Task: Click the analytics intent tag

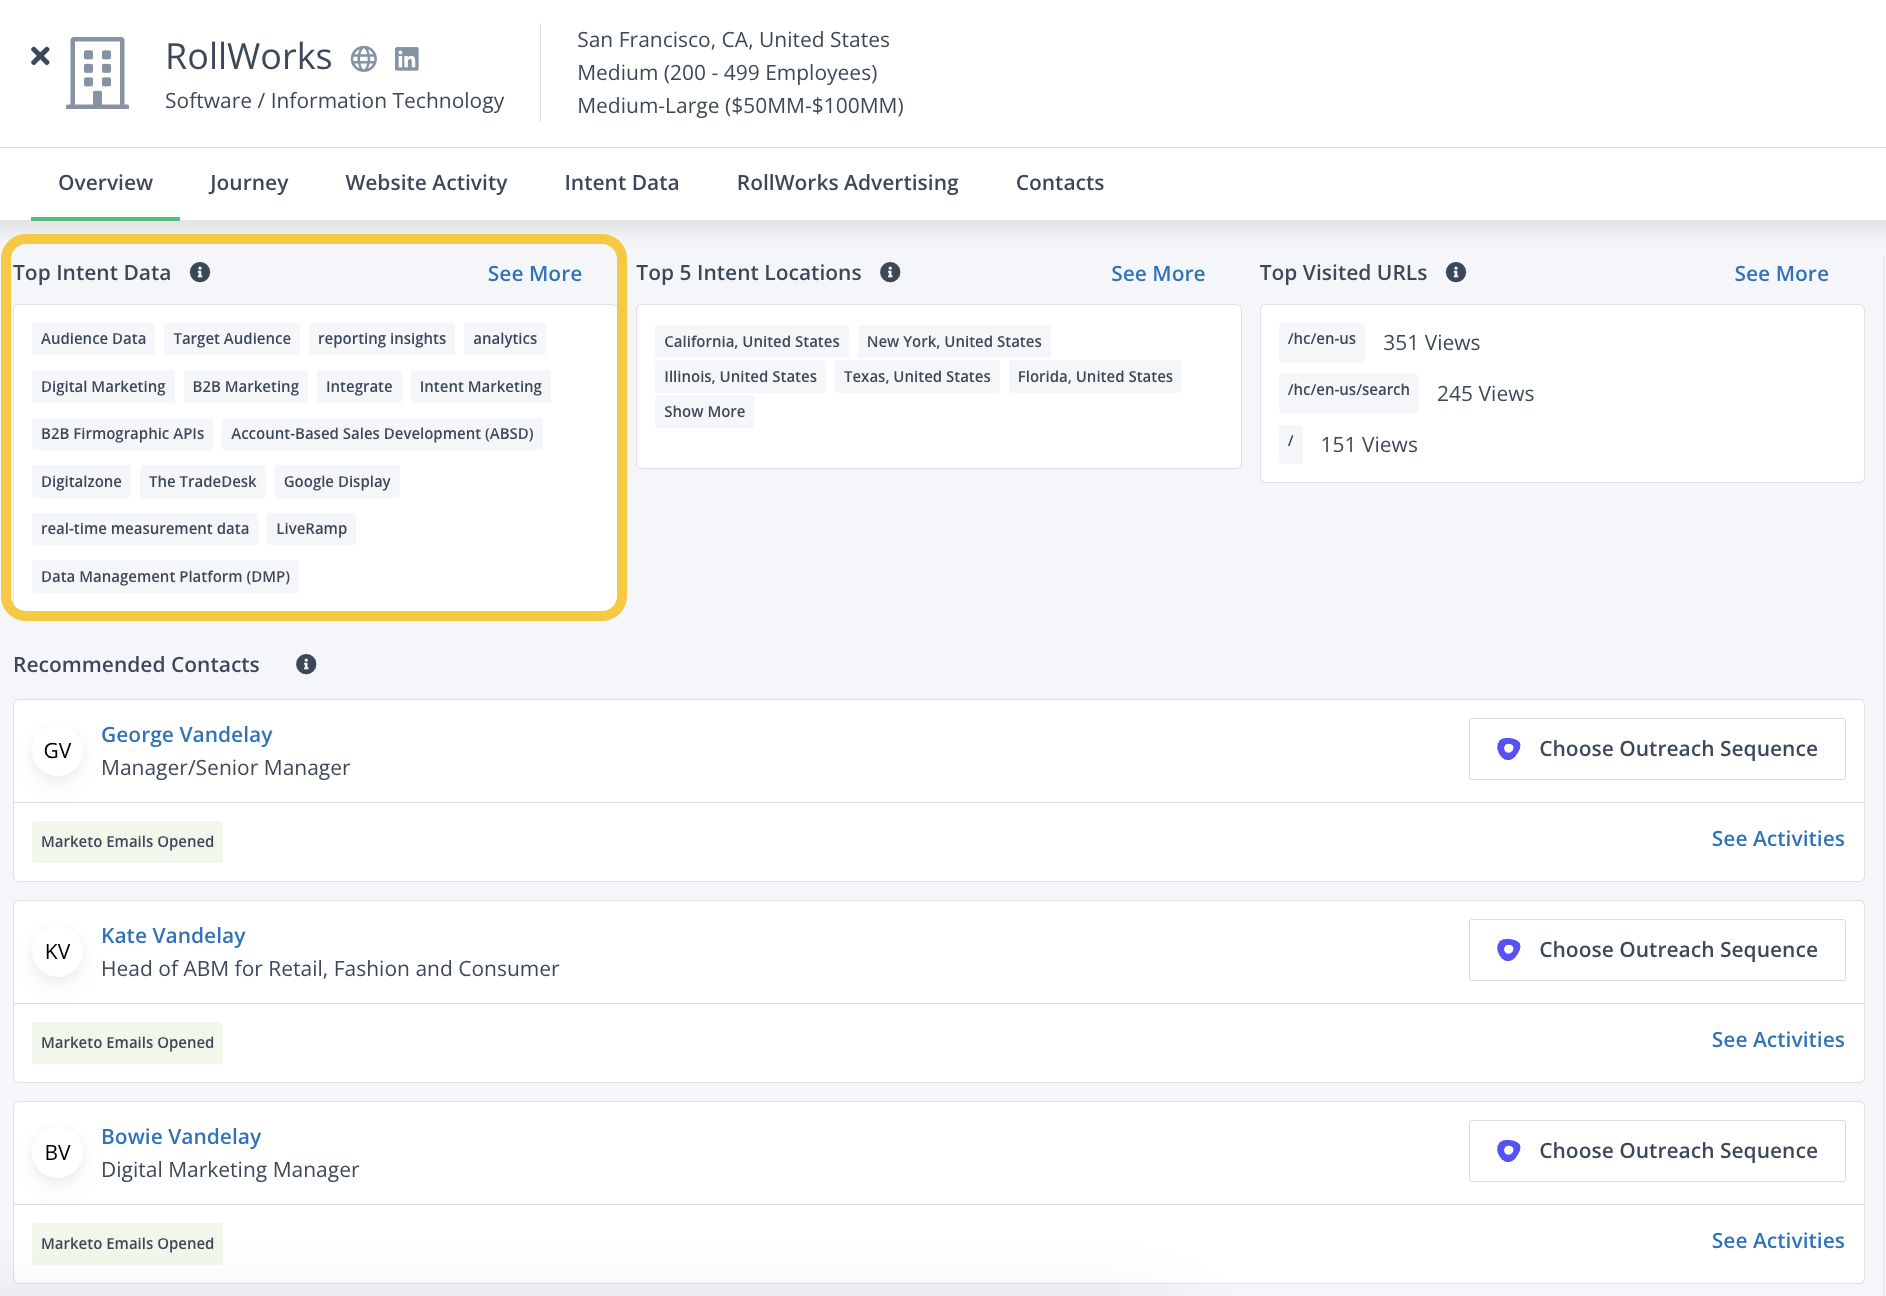Action: point(505,339)
